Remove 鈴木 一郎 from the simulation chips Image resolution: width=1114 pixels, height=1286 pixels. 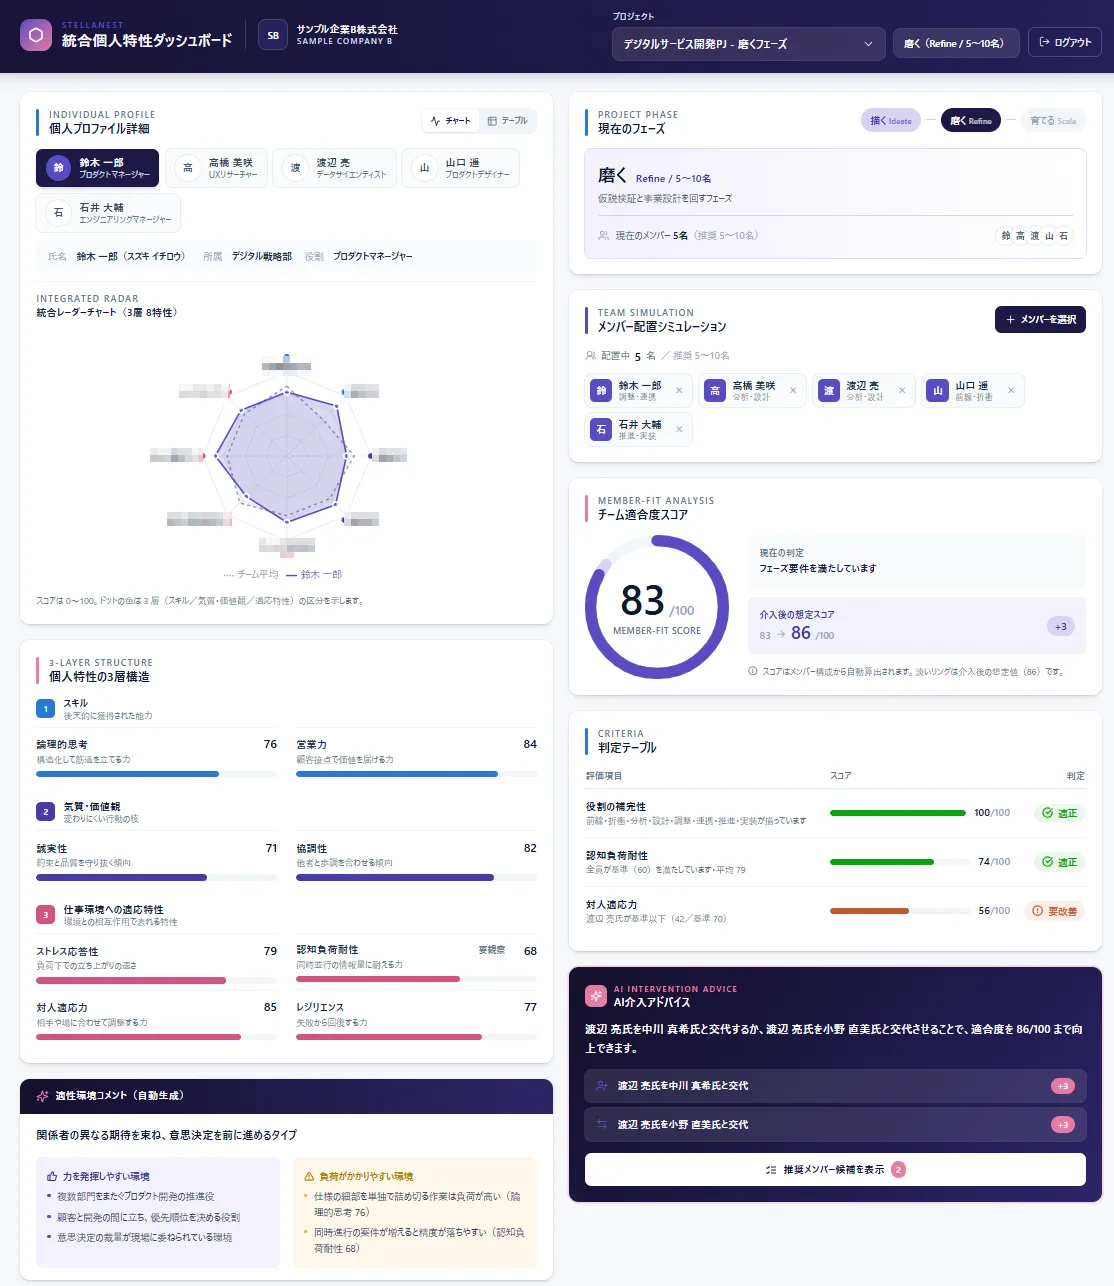[679, 391]
